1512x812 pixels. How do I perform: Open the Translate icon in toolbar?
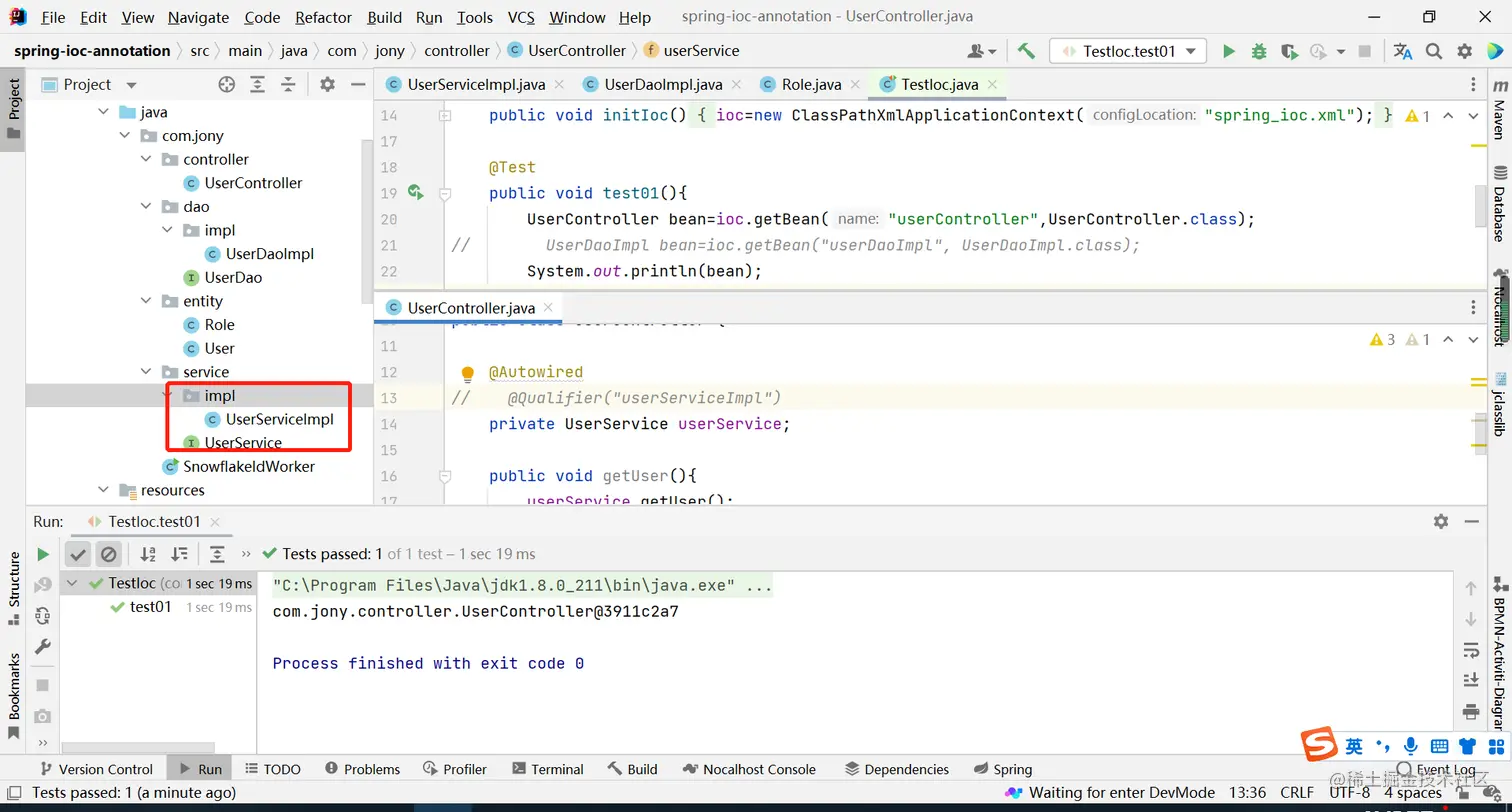coord(1403,51)
